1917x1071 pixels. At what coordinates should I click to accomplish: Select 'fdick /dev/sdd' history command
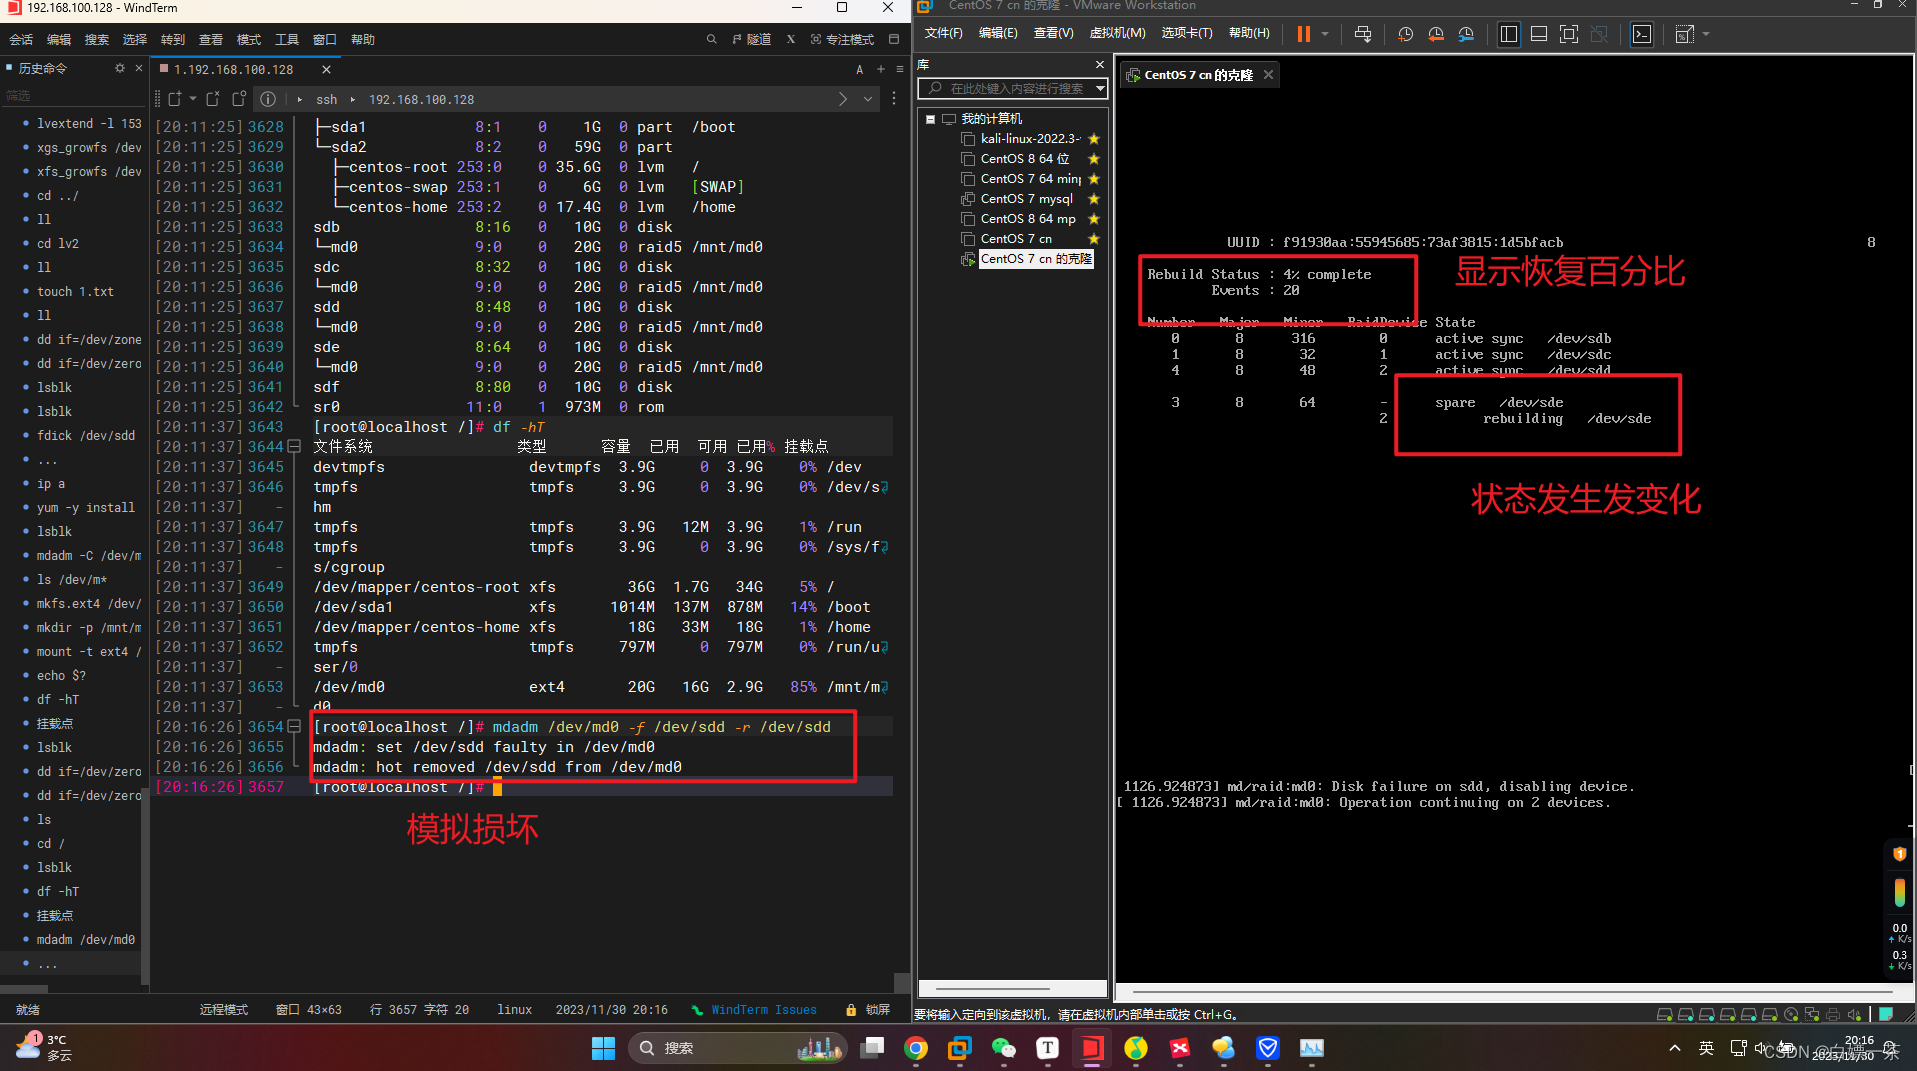[86, 435]
